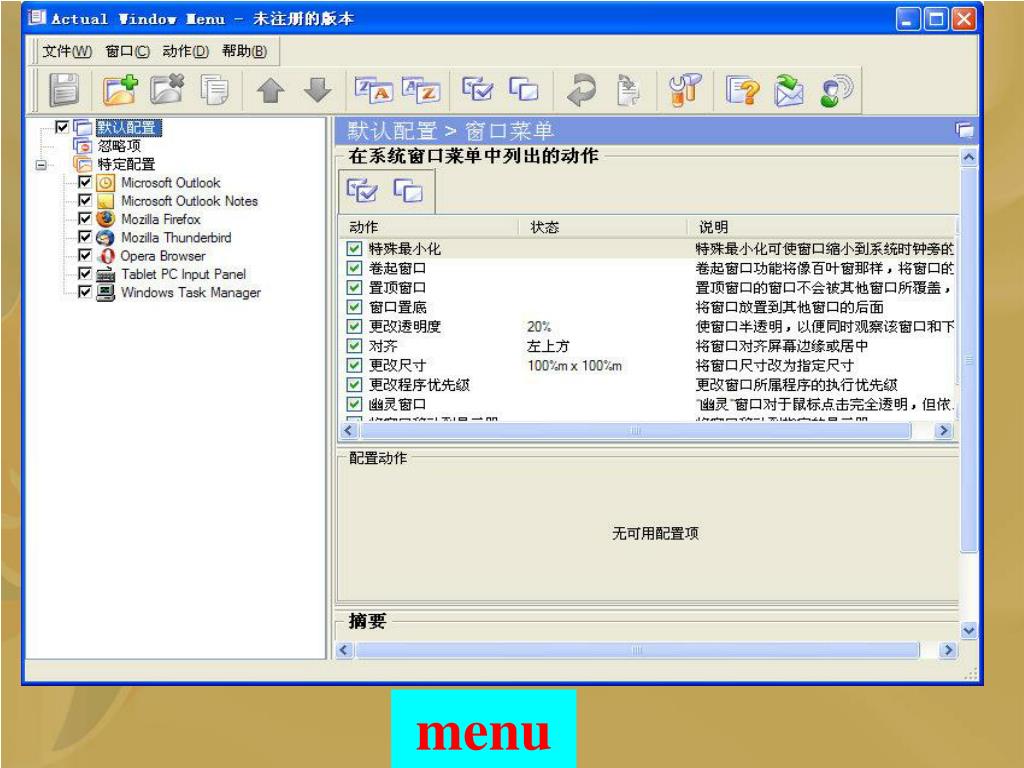The width and height of the screenshot is (1024, 768).
Task: Click the person with sound support icon
Action: [837, 90]
